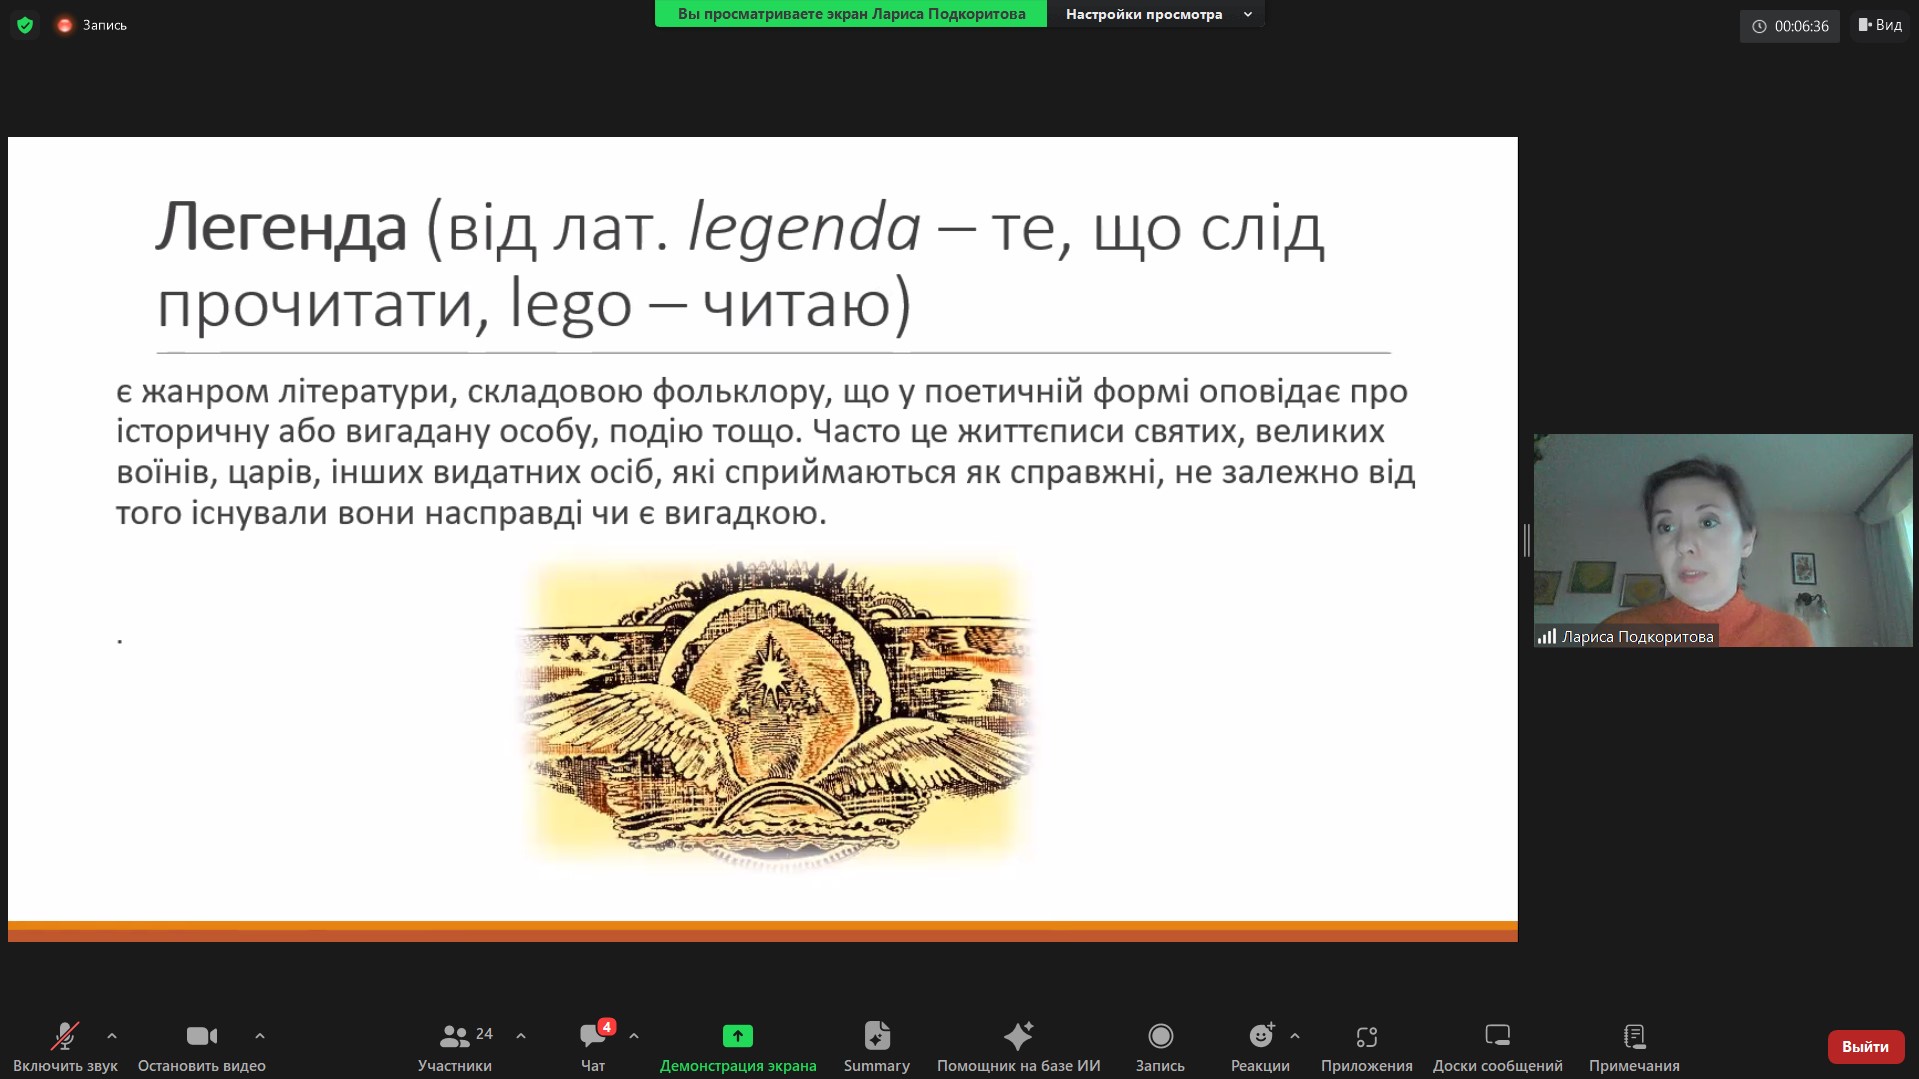The width and height of the screenshot is (1919, 1079).
Task: Toggle the Запись recording button in toolbar
Action: [x=1160, y=1046]
